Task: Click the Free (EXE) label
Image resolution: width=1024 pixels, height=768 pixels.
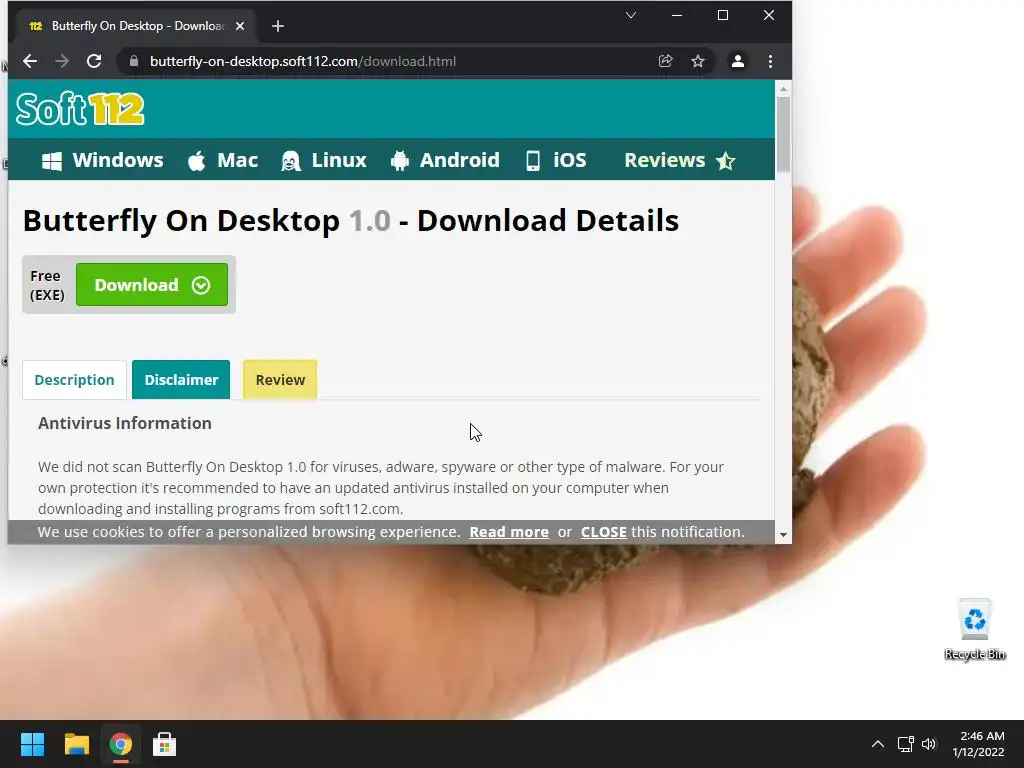Action: coord(47,285)
